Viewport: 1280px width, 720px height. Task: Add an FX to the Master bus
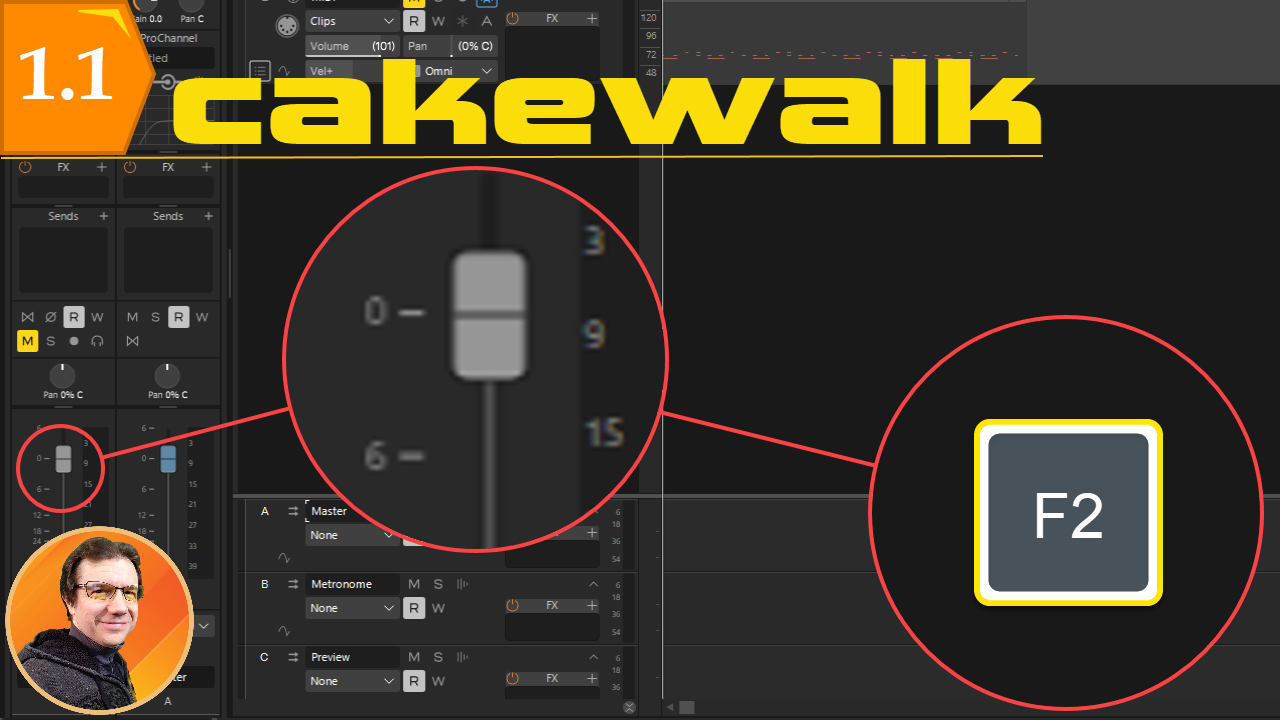point(592,533)
